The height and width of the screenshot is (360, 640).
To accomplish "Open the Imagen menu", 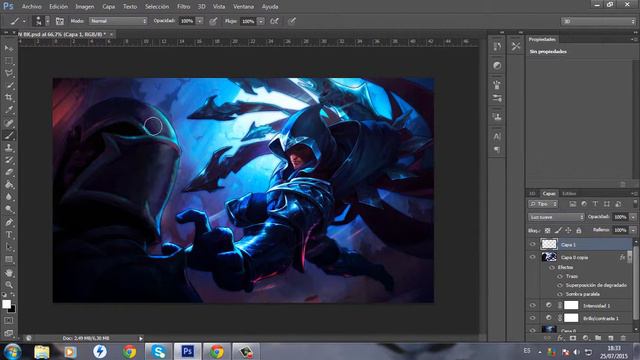I will (84, 7).
